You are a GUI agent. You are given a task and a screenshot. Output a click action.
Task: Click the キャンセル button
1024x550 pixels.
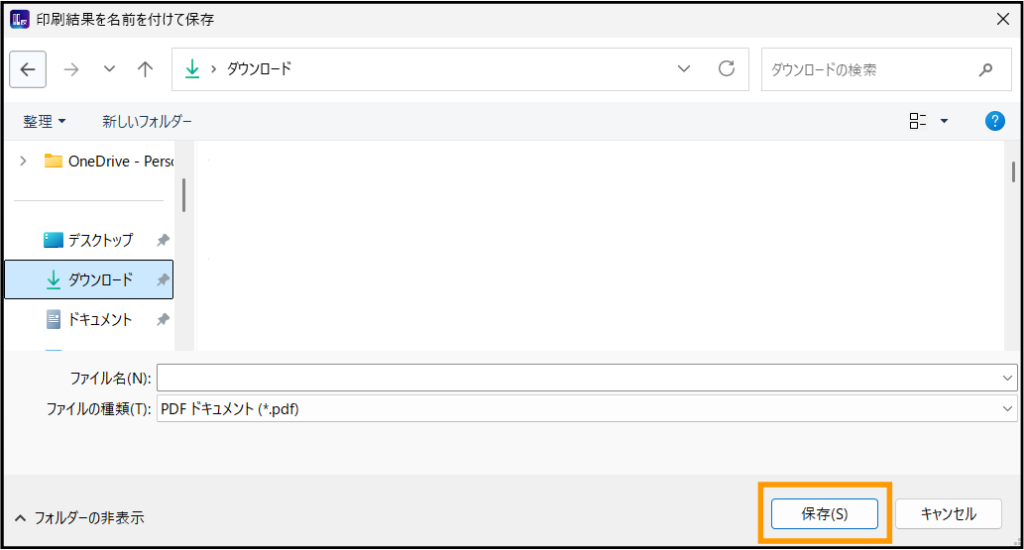tap(948, 514)
